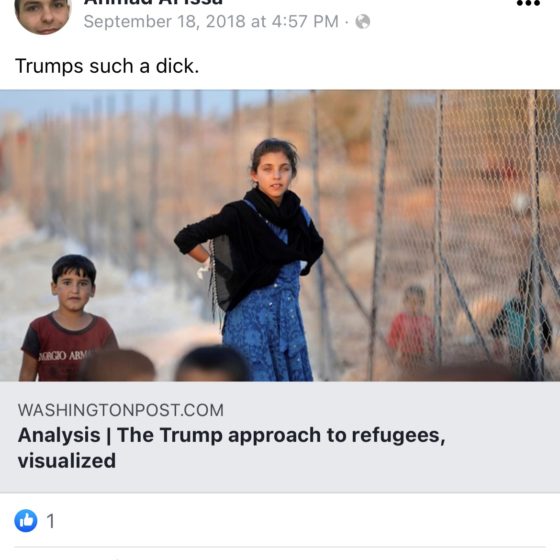
Task: Click the girl in blue dress in the photo
Action: pyautogui.click(x=256, y=260)
